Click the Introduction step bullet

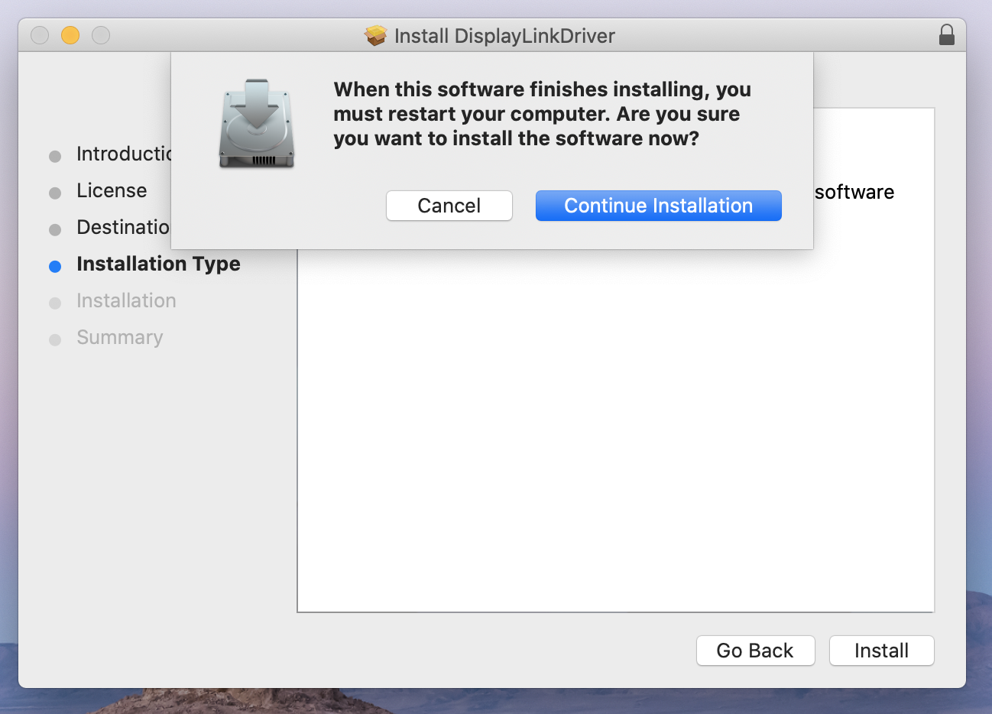coord(55,156)
